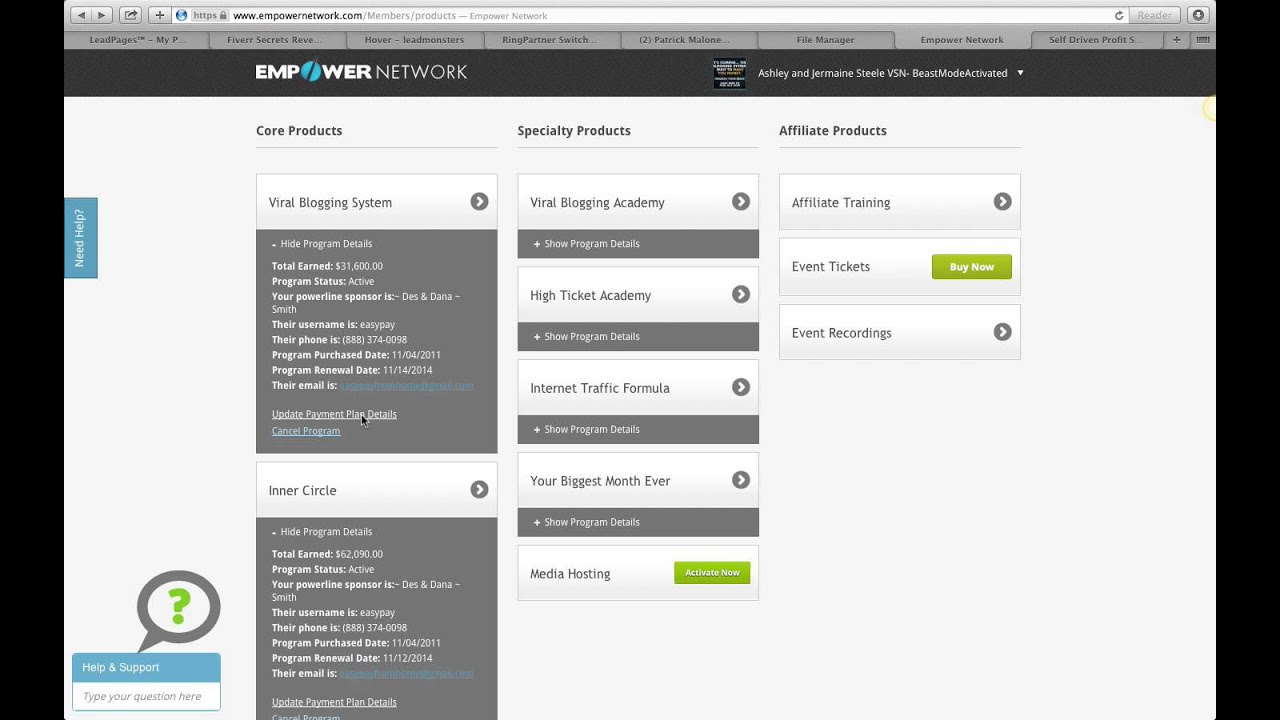Open Event Recordings arrow icon
Image resolution: width=1280 pixels, height=720 pixels.
point(1002,332)
